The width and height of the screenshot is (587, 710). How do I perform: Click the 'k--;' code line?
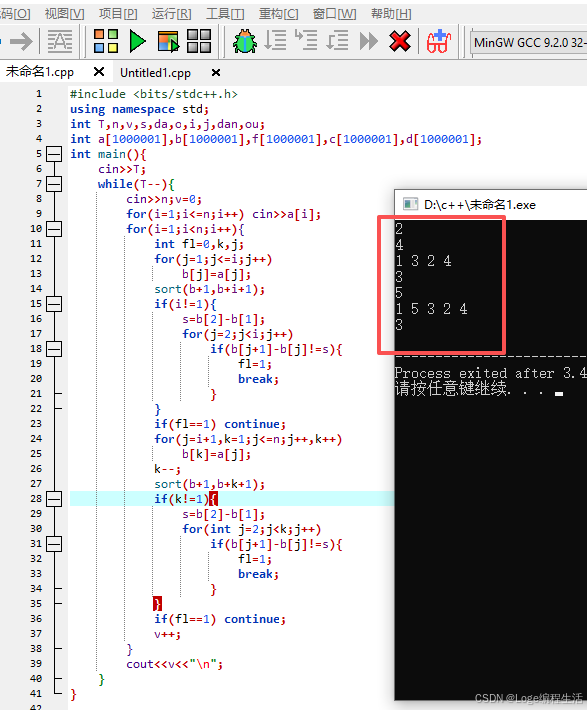pyautogui.click(x=167, y=469)
